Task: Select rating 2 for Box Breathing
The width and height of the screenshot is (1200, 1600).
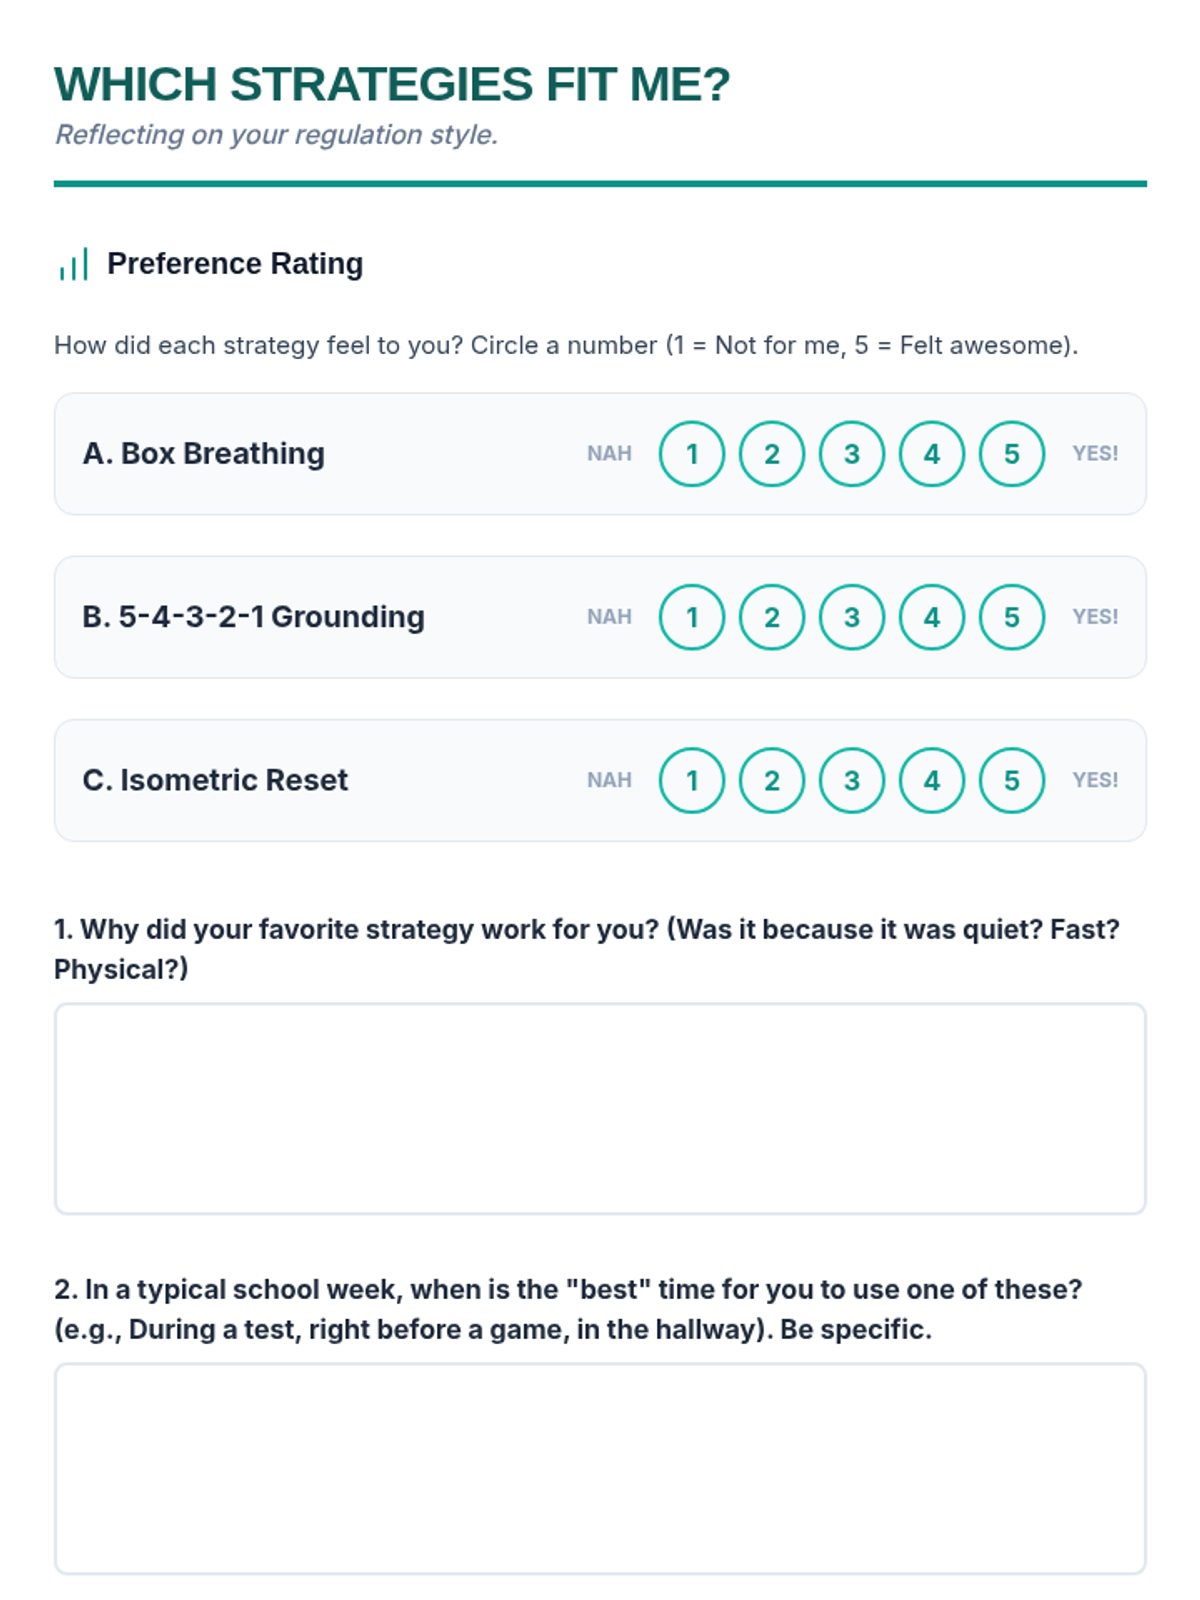Action: coord(772,454)
